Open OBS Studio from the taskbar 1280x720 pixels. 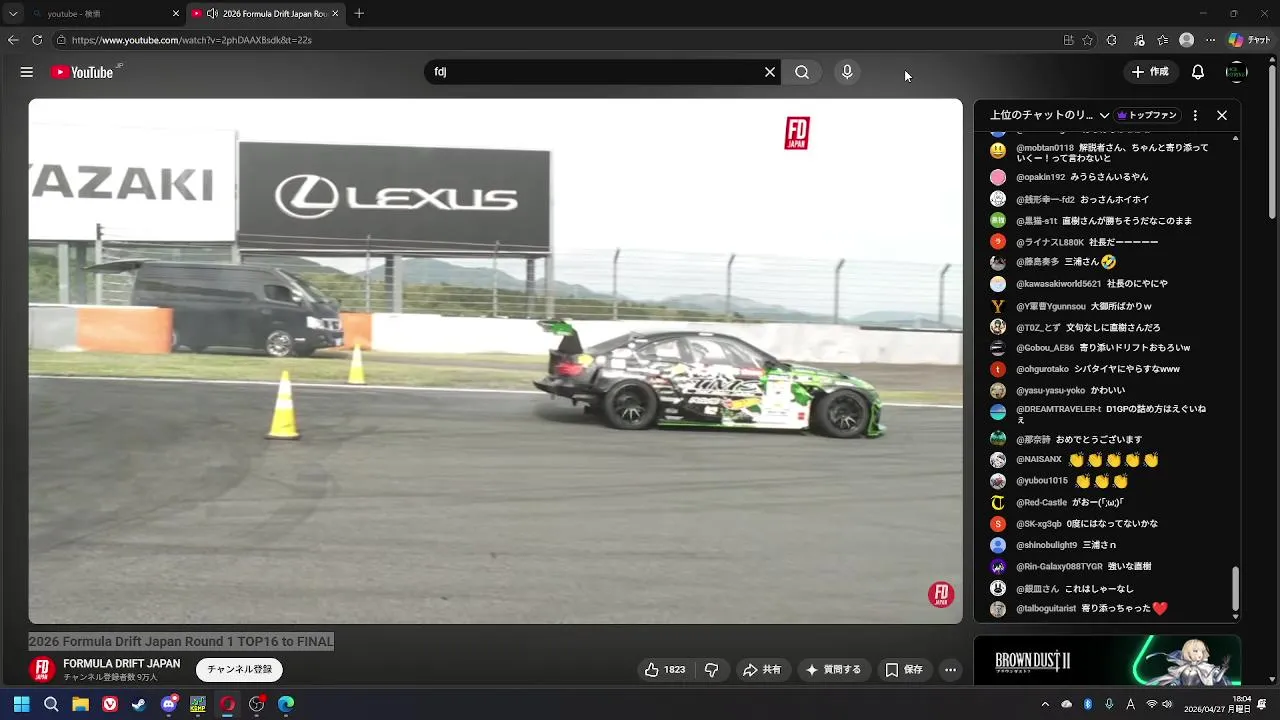pos(257,704)
